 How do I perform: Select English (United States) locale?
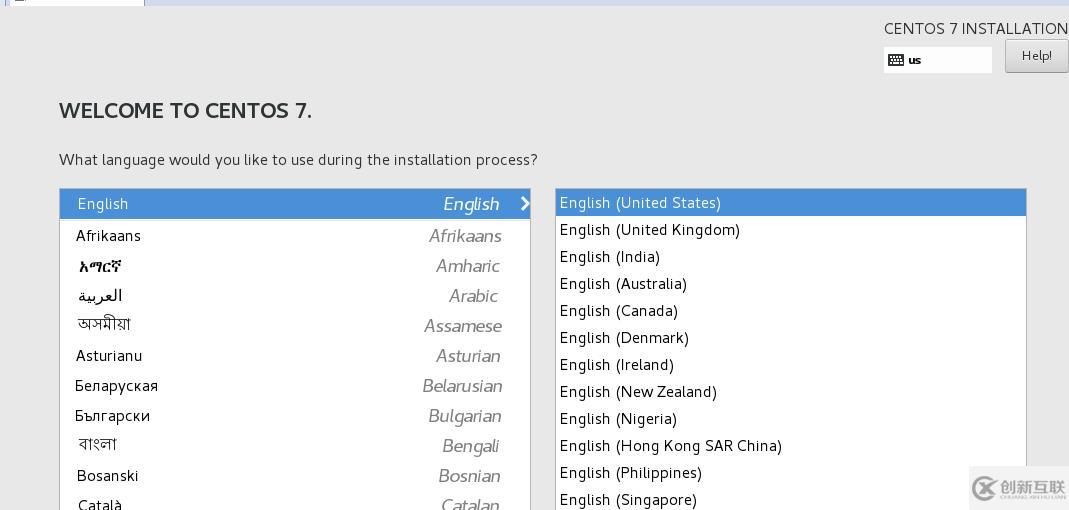pyautogui.click(x=791, y=202)
